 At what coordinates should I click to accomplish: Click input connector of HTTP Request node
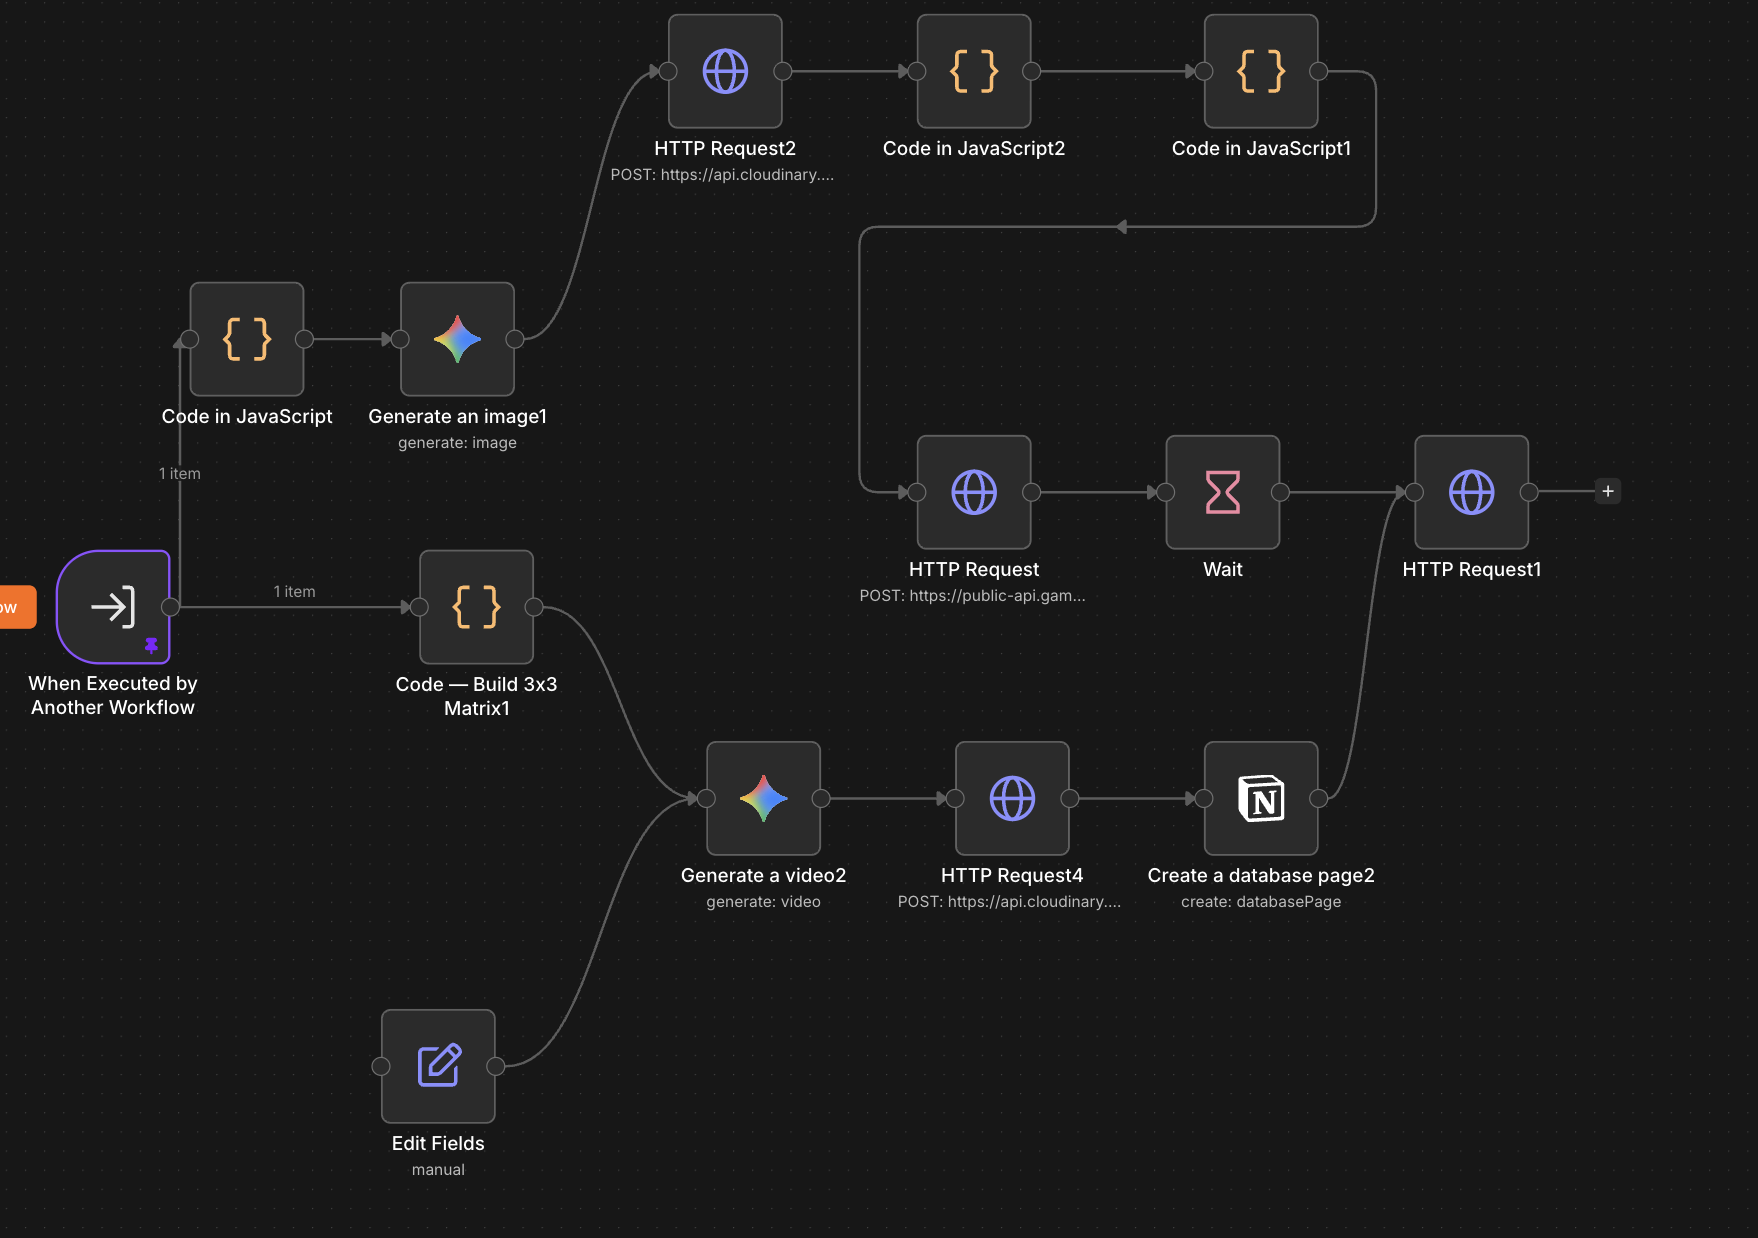(x=917, y=492)
